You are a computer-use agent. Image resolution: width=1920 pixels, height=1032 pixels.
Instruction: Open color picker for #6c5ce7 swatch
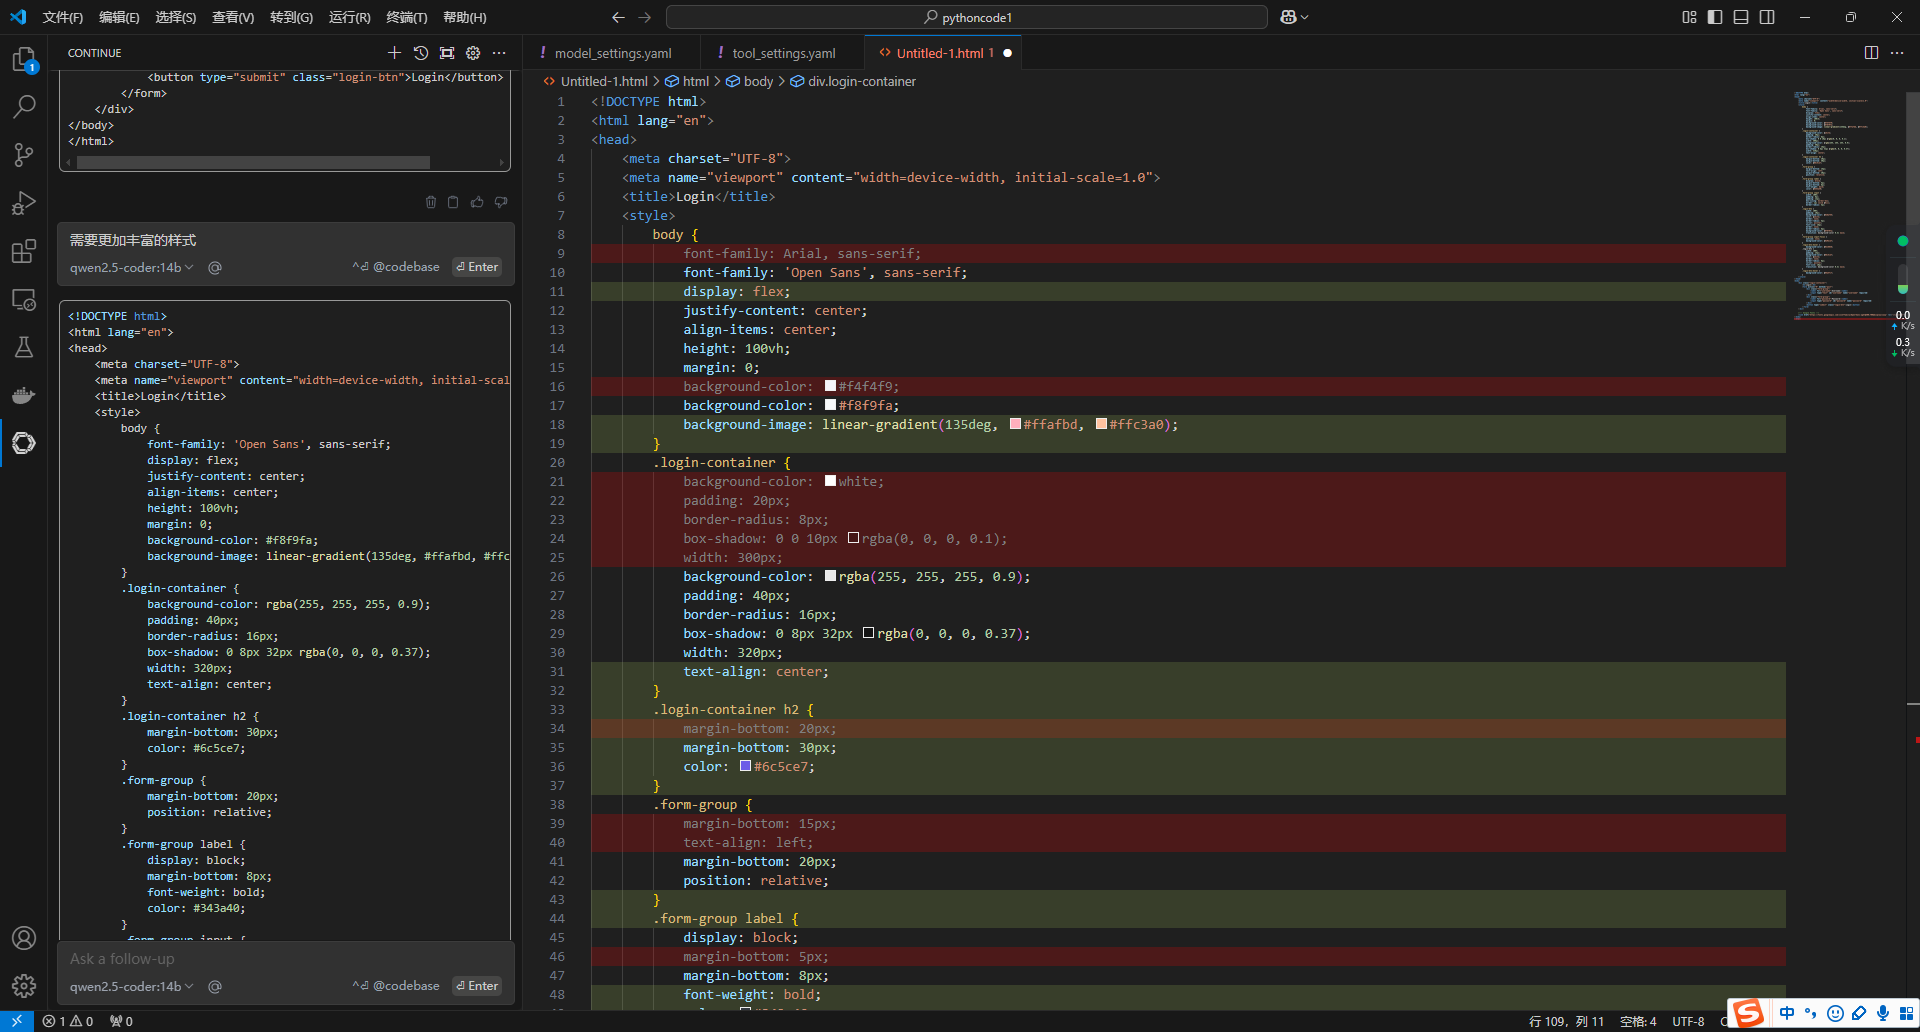coord(745,766)
